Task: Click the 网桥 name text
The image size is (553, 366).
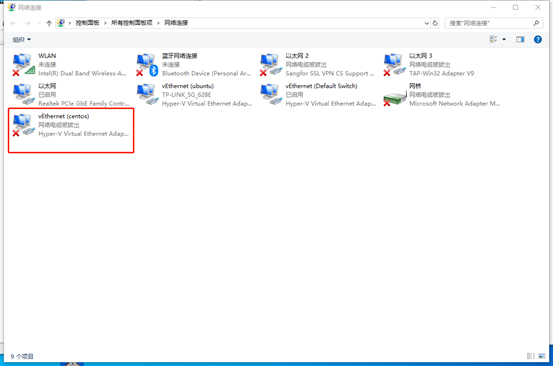Action: (x=415, y=86)
